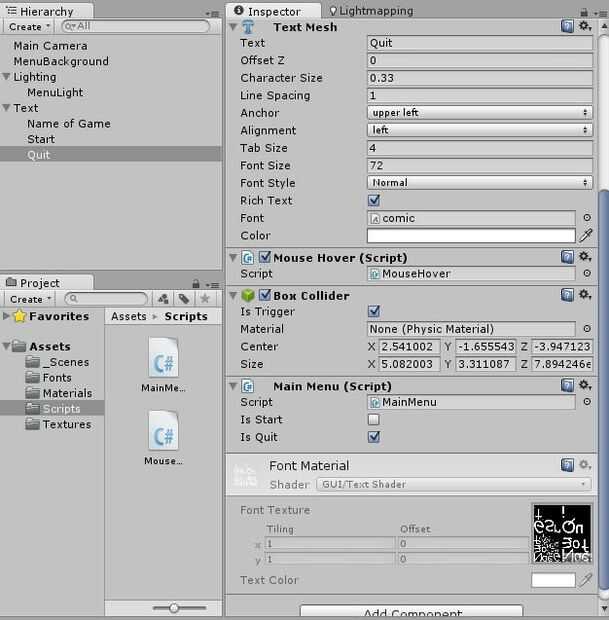Image resolution: width=609 pixels, height=620 pixels.
Task: Open the Font Style dropdown
Action: tap(480, 183)
